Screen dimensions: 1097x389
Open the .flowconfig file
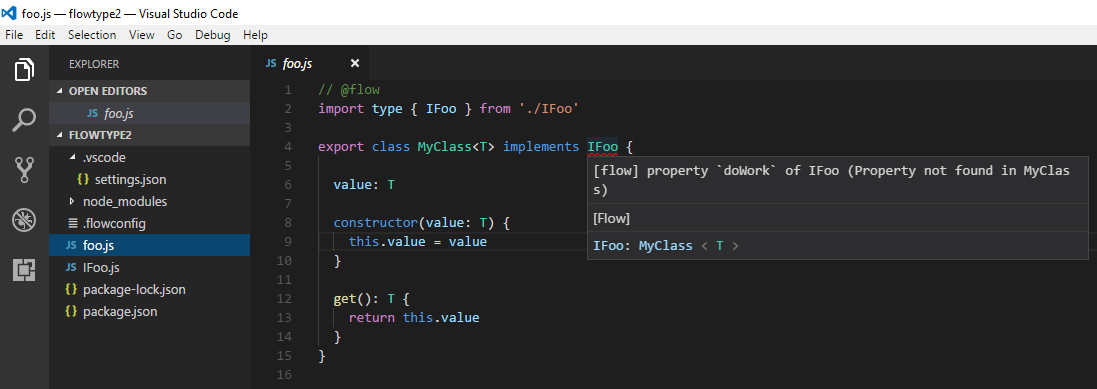150,224
